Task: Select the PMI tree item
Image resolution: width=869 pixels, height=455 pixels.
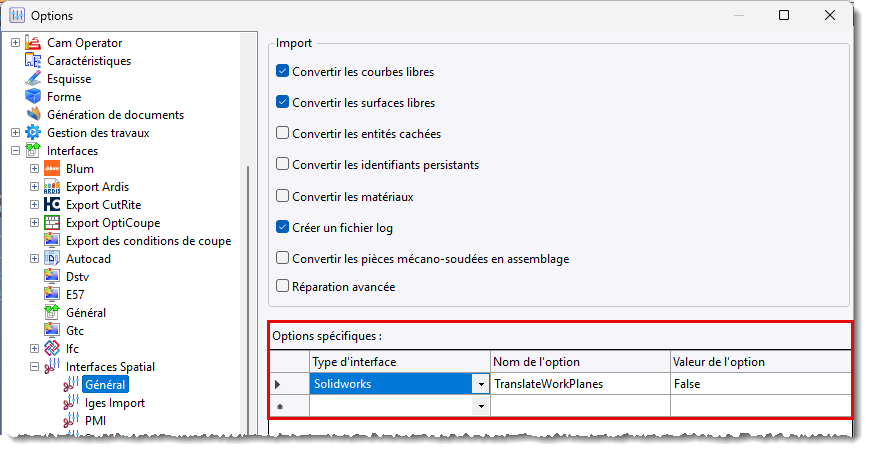Action: pyautogui.click(x=95, y=421)
